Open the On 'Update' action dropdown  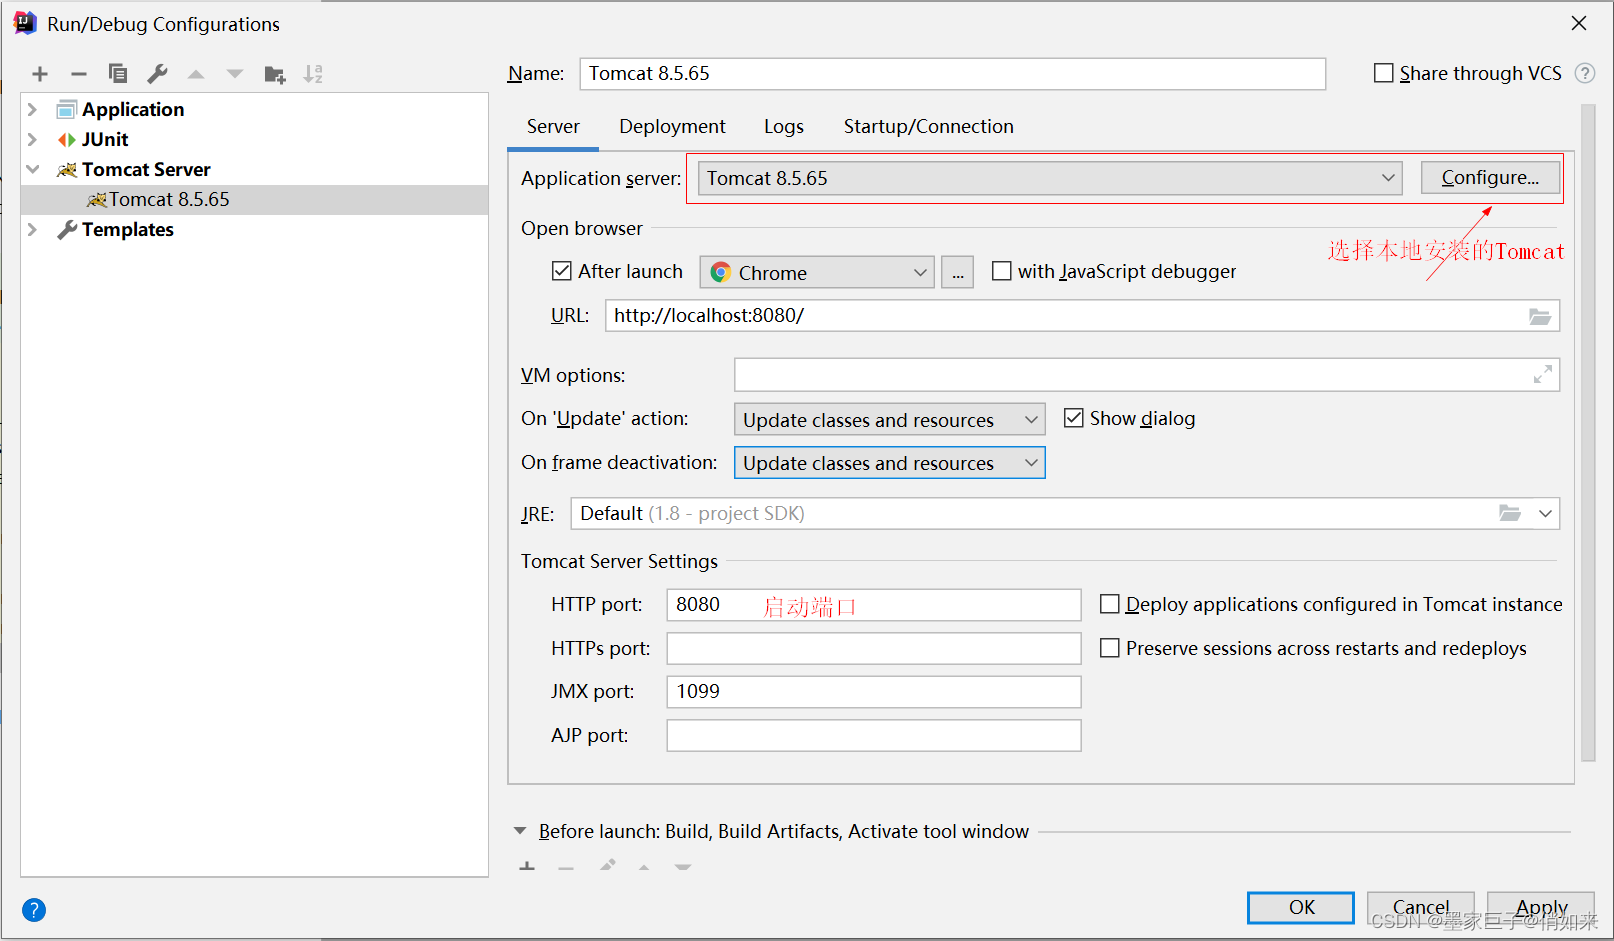pos(889,420)
